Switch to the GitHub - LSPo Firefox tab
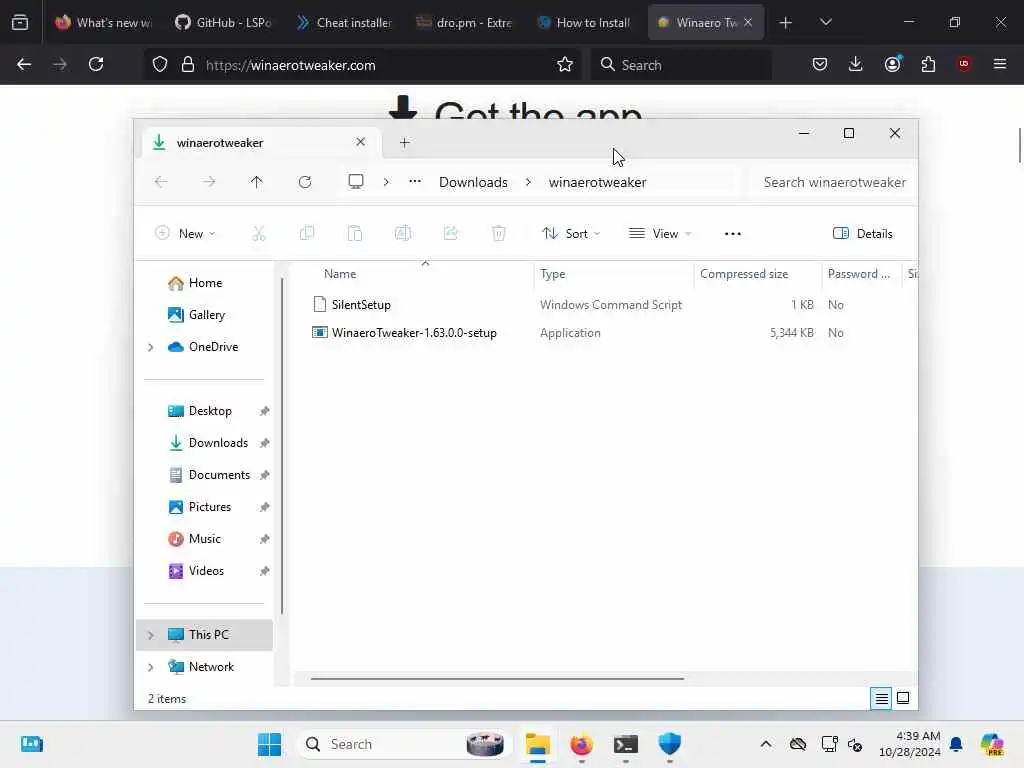The width and height of the screenshot is (1024, 768). (223, 22)
